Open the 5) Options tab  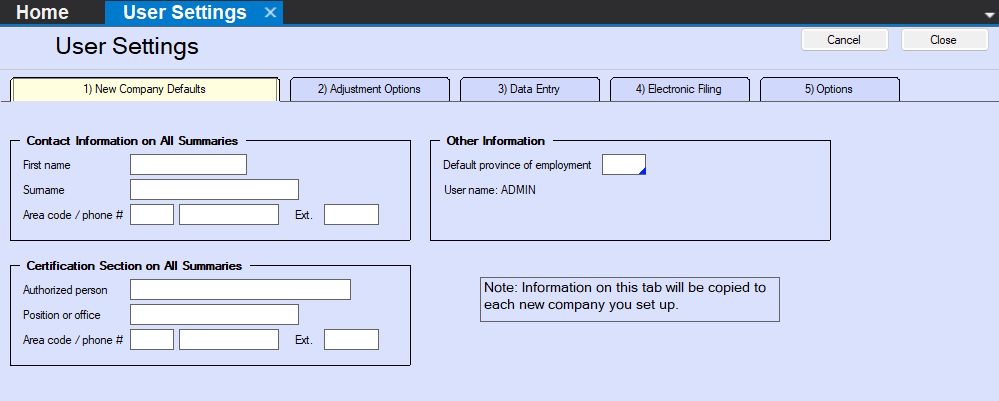point(828,89)
